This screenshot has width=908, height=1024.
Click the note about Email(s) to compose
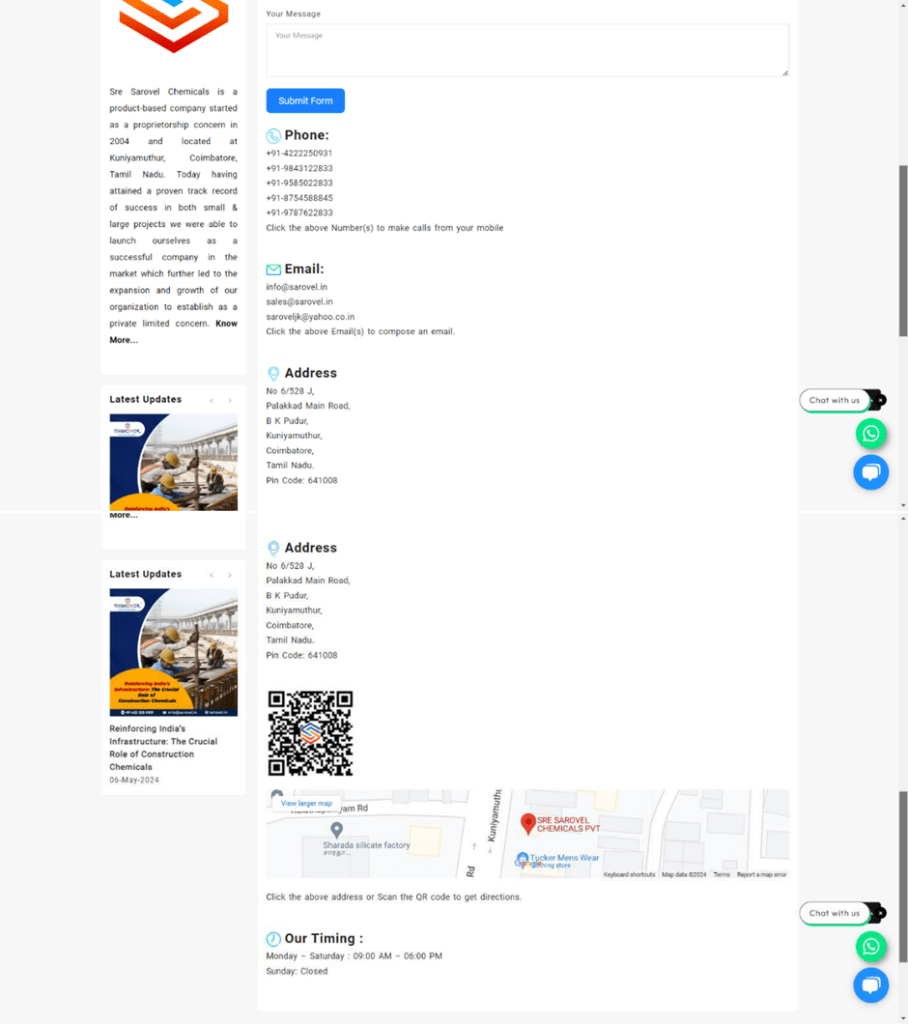pos(360,332)
